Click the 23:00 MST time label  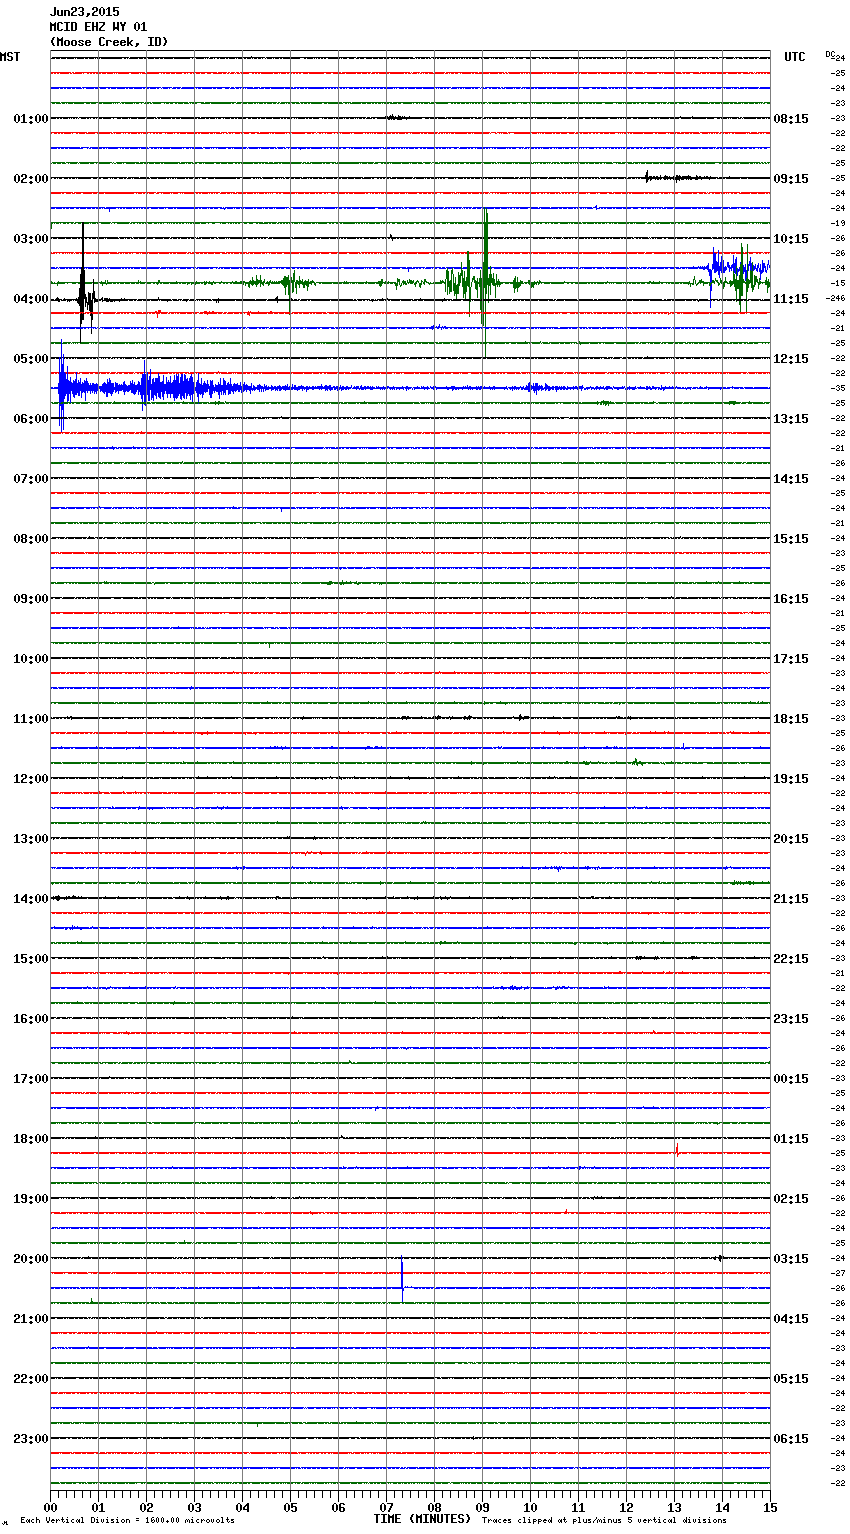31,1439
